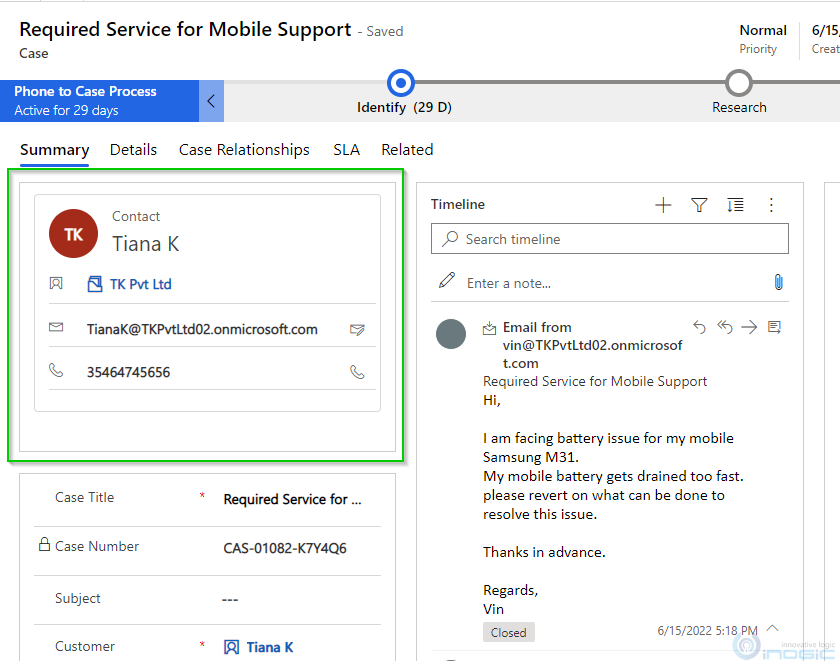
Task: Open timeline more commands ellipsis
Action: click(x=771, y=205)
